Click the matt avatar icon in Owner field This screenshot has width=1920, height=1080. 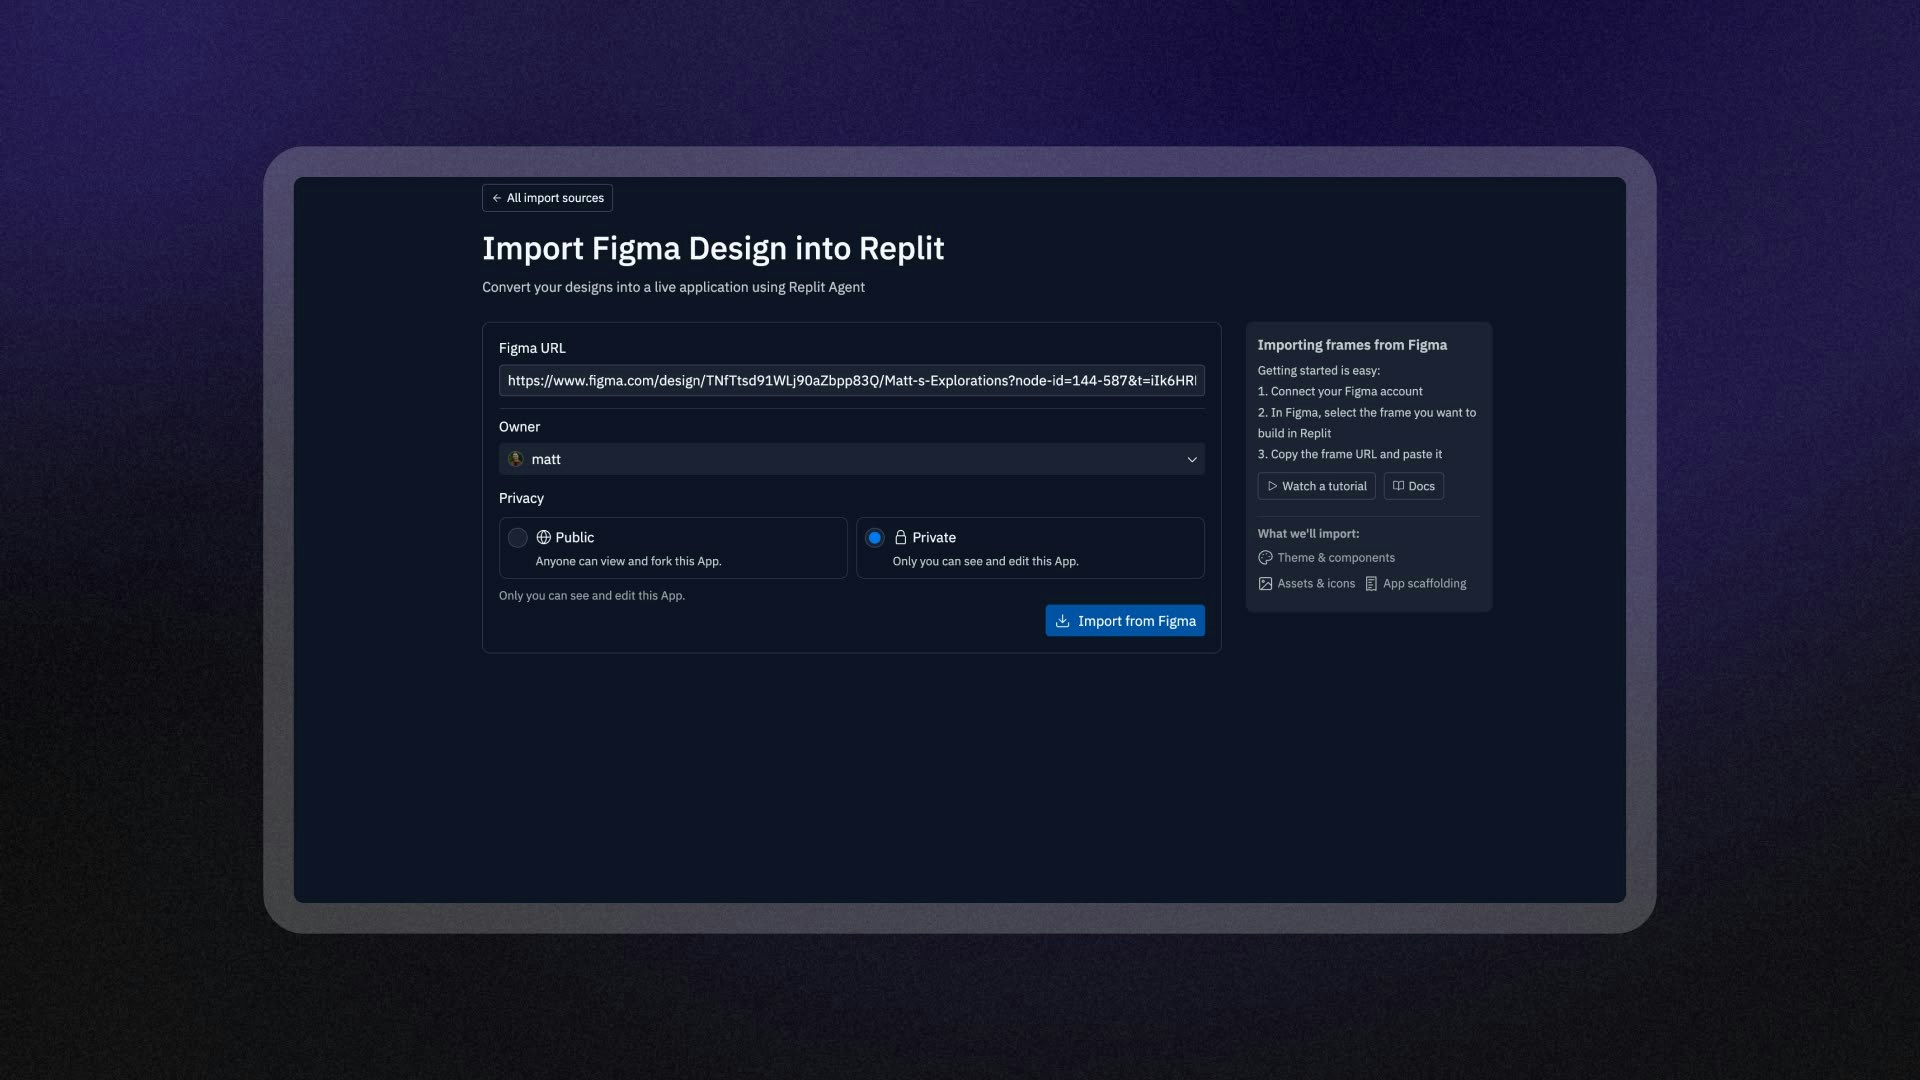coord(516,459)
